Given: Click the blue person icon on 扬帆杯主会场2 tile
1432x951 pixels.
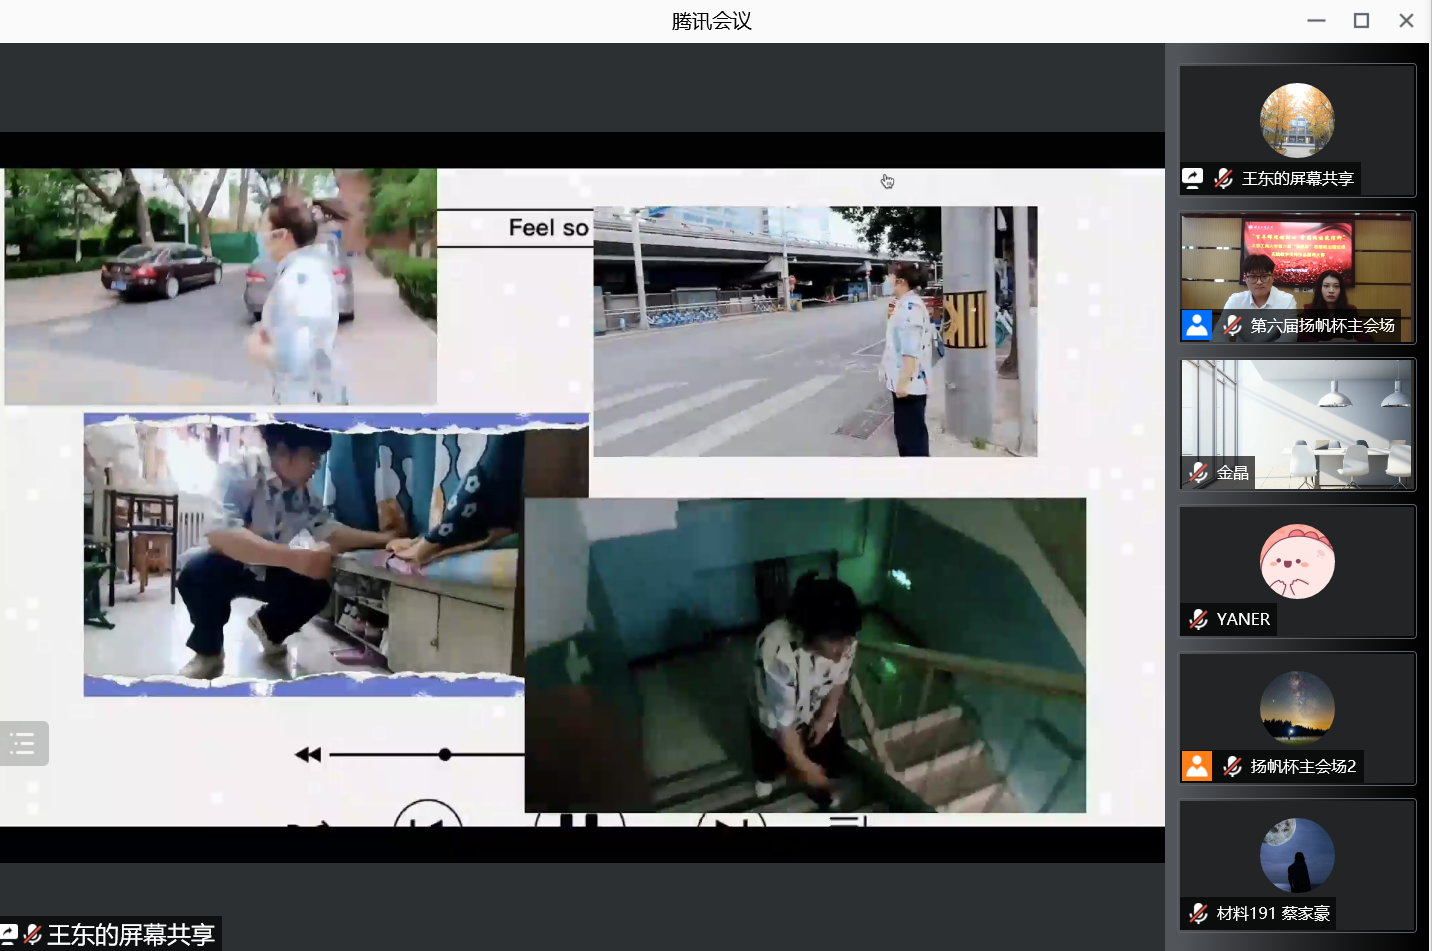Looking at the screenshot, I should click(1196, 766).
